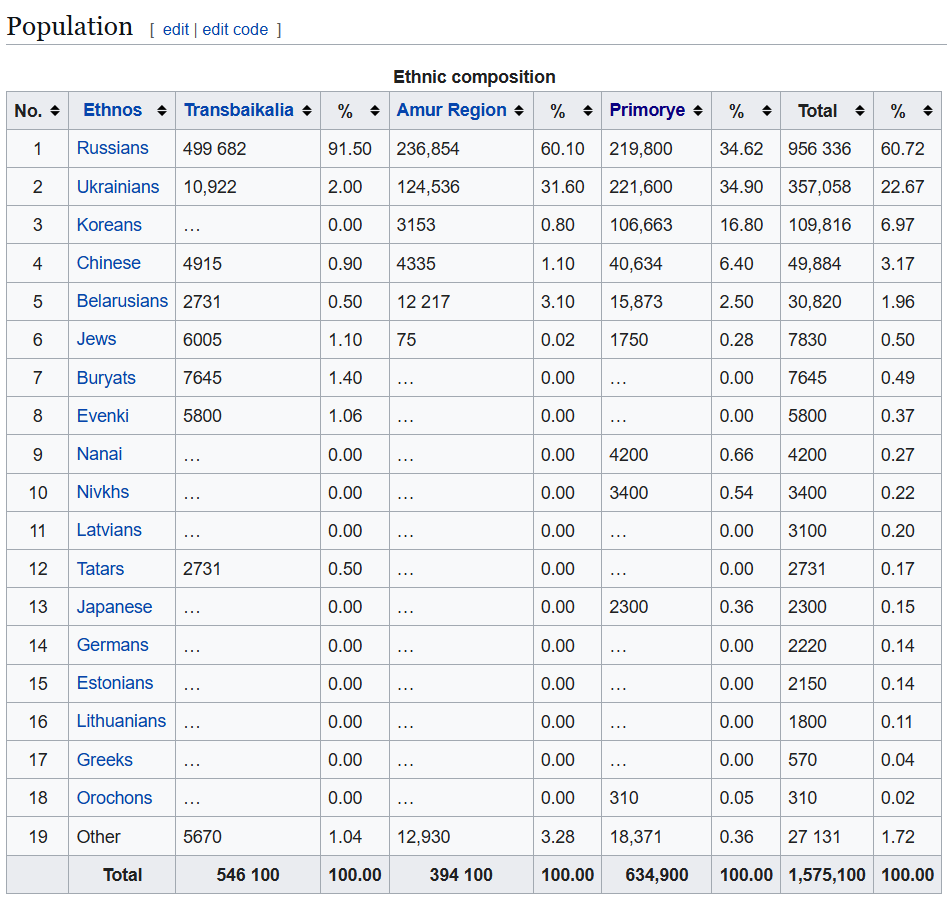Select the 956 336 total cell
This screenshot has width=947, height=901.
coord(827,149)
